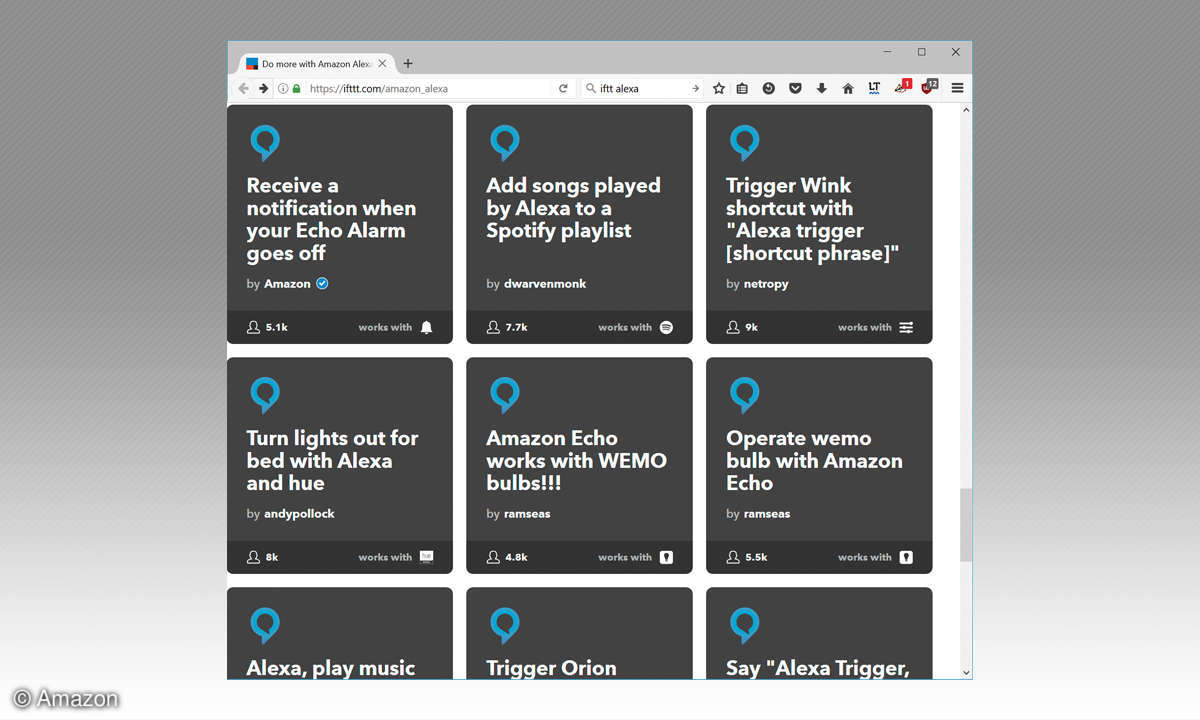Image resolution: width=1200 pixels, height=720 pixels.
Task: Show bookmarks list icon
Action: pyautogui.click(x=742, y=88)
